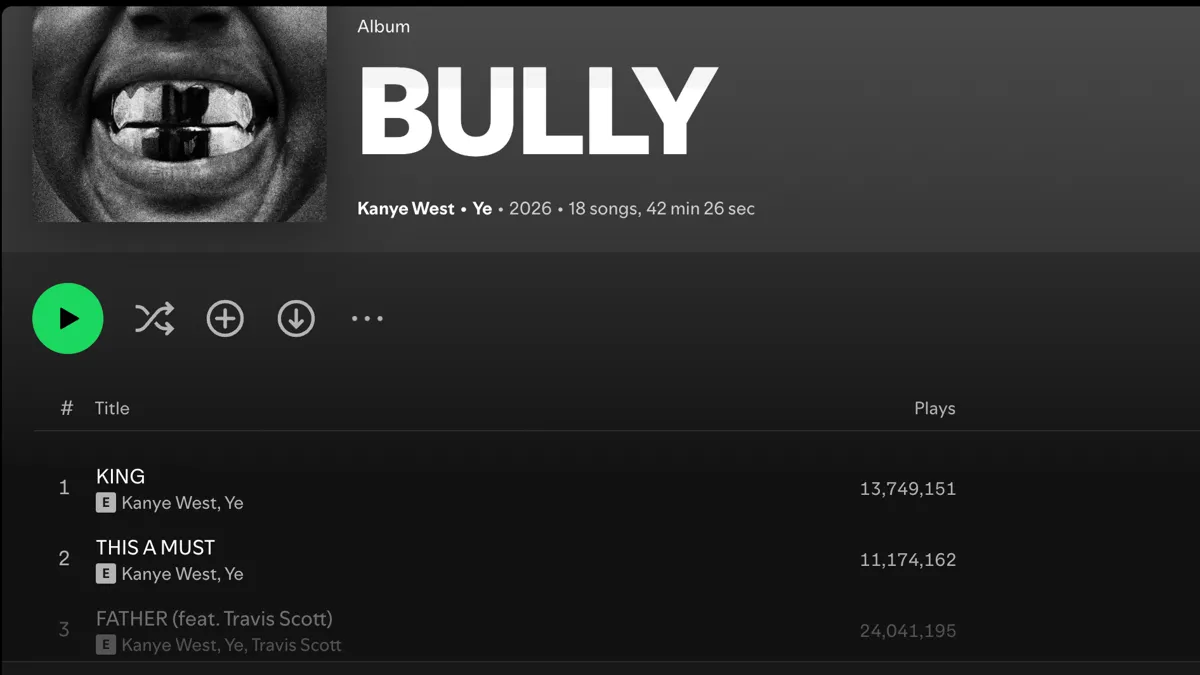The image size is (1200, 675).
Task: Select the THIS A MUST track
Action: pyautogui.click(x=155, y=547)
